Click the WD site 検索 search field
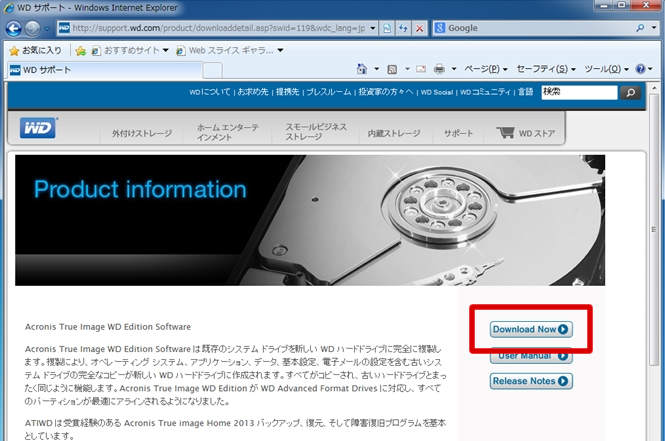665x441 pixels. coord(579,92)
